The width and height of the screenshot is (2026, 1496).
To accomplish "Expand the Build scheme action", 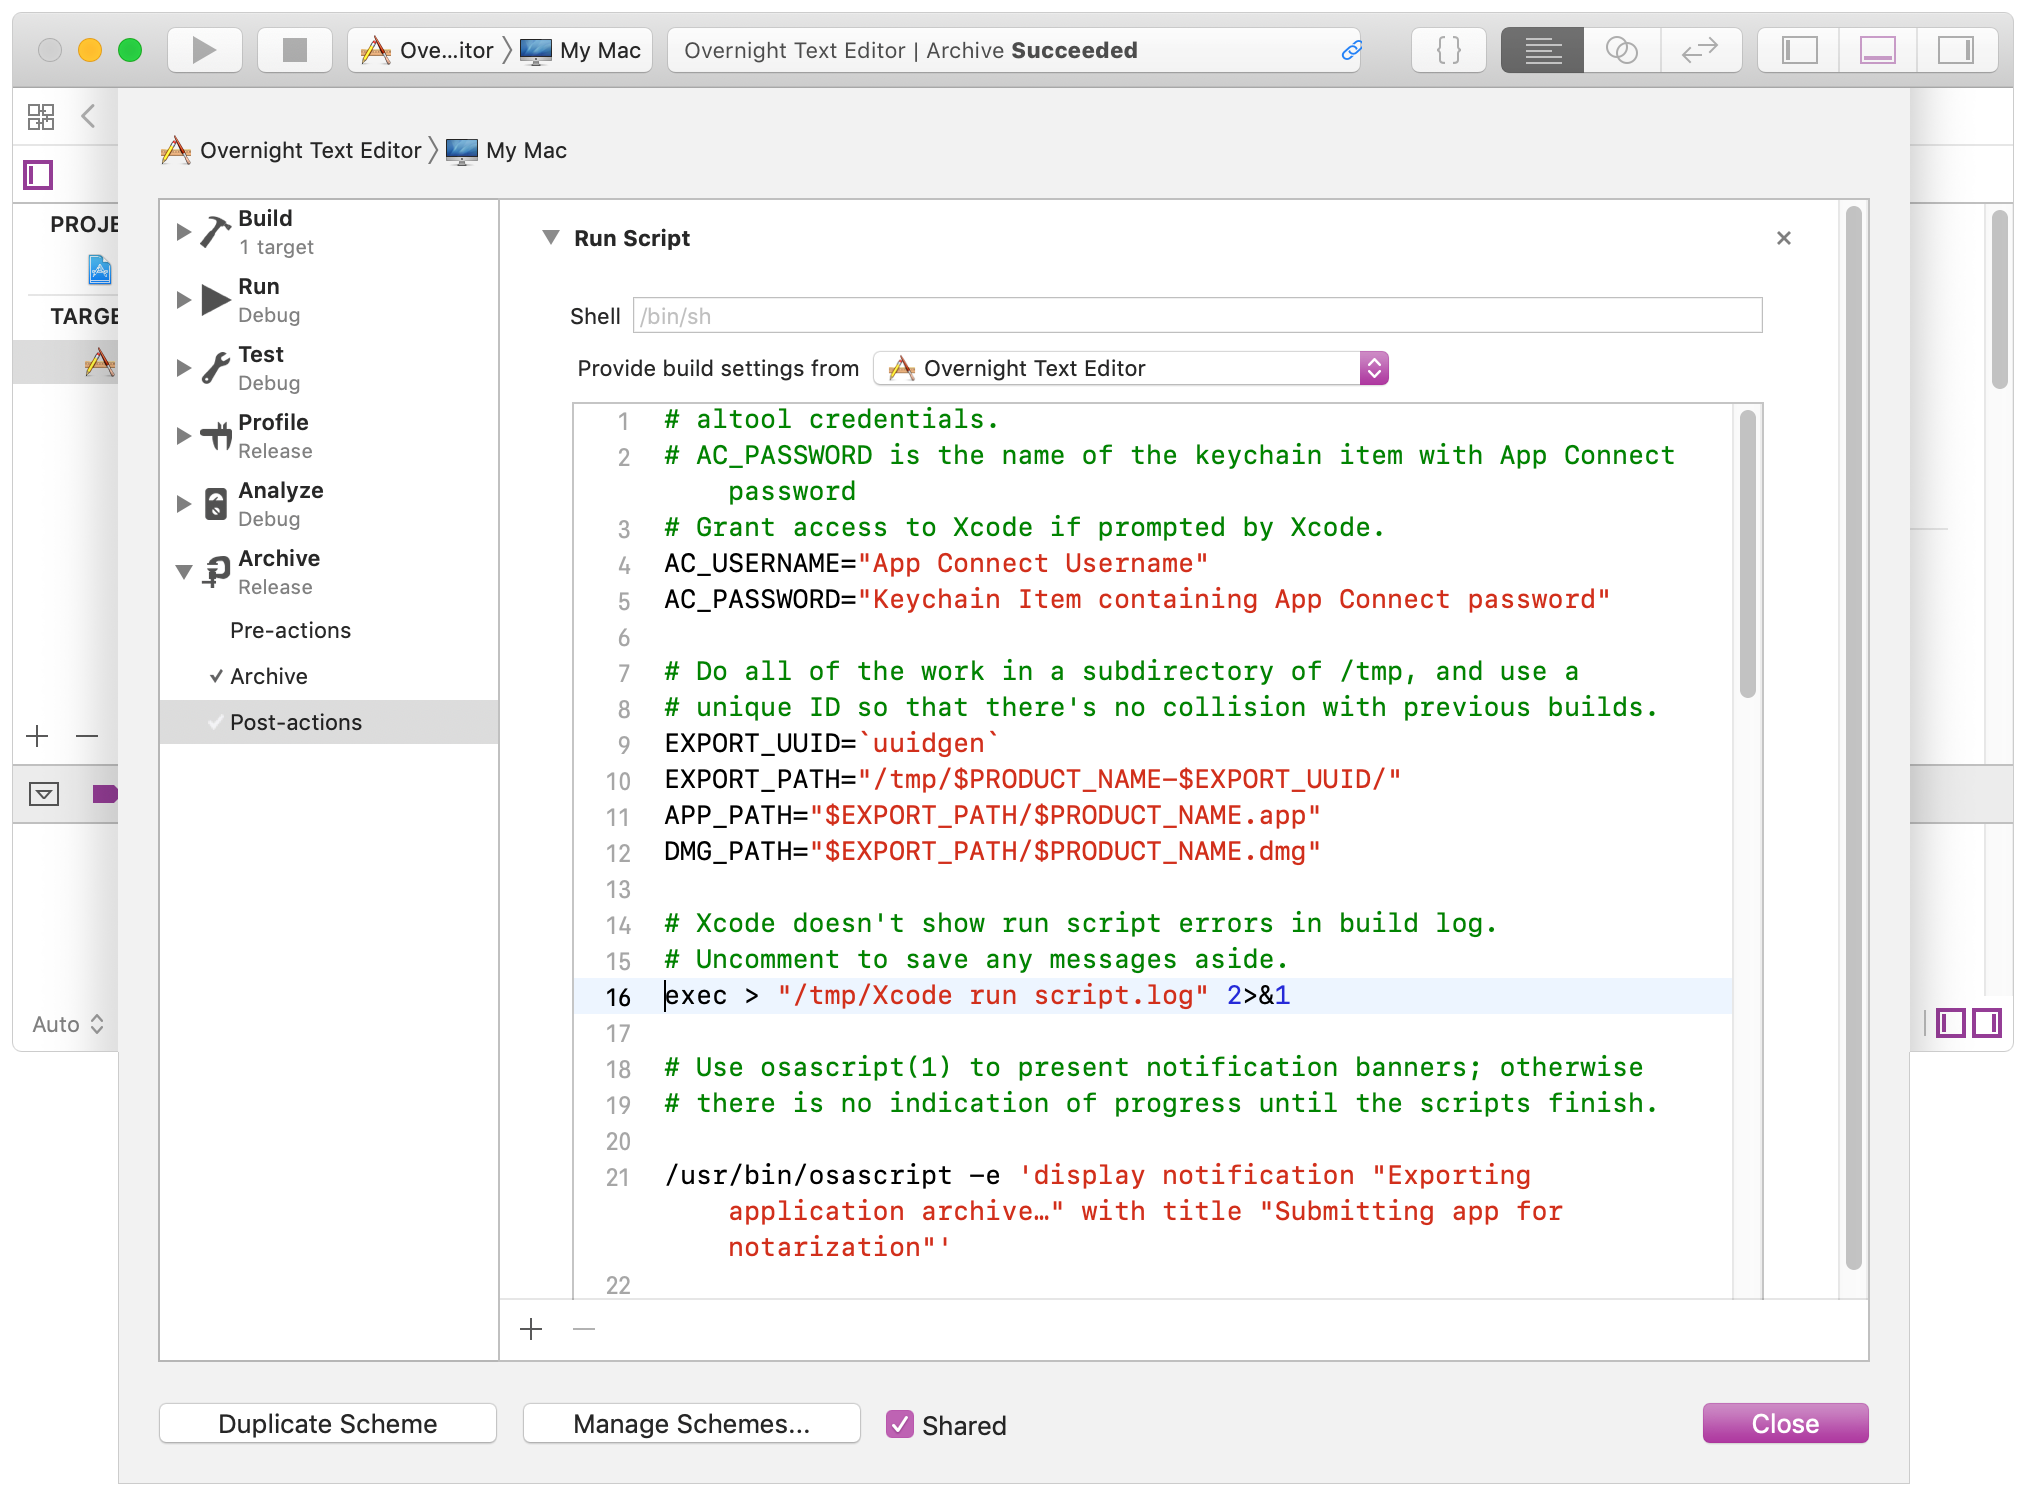I will point(184,232).
